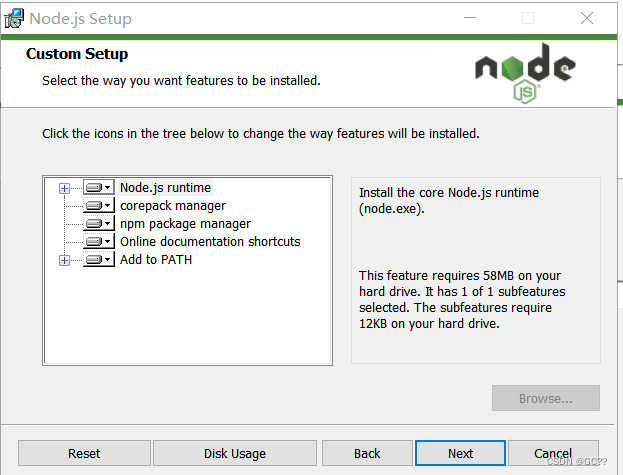Image resolution: width=623 pixels, height=475 pixels.
Task: Click the 'This feature requires 58MB' text
Action: pos(462,299)
